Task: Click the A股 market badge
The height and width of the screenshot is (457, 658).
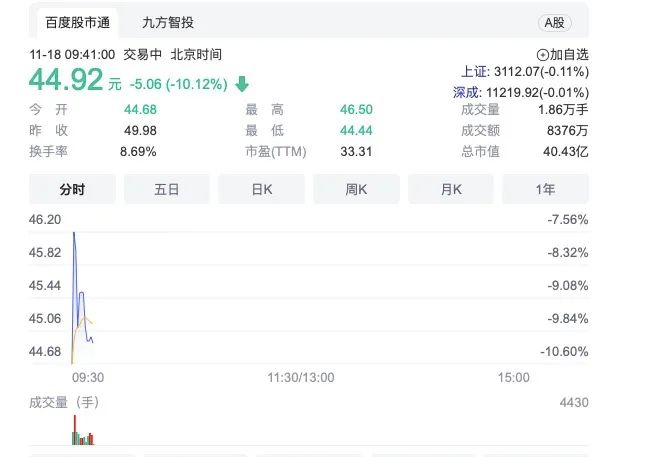Action: (x=552, y=23)
